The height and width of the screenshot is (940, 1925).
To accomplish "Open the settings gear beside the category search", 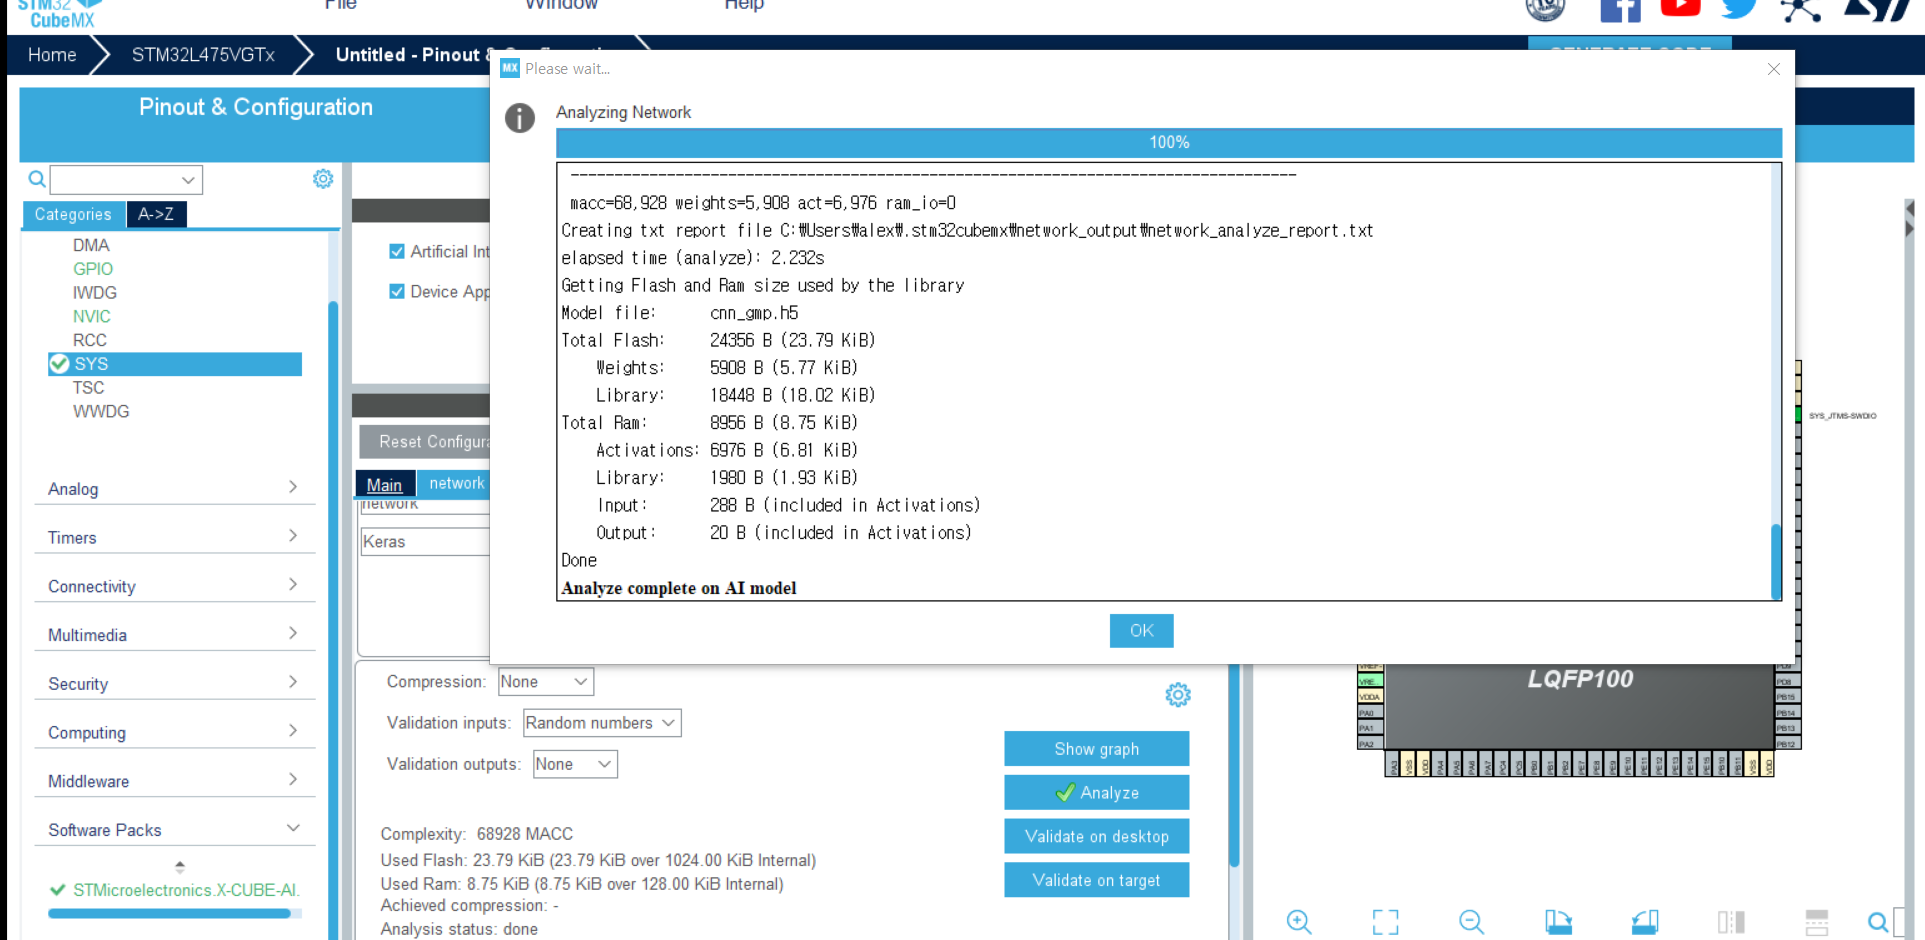I will pyautogui.click(x=323, y=179).
